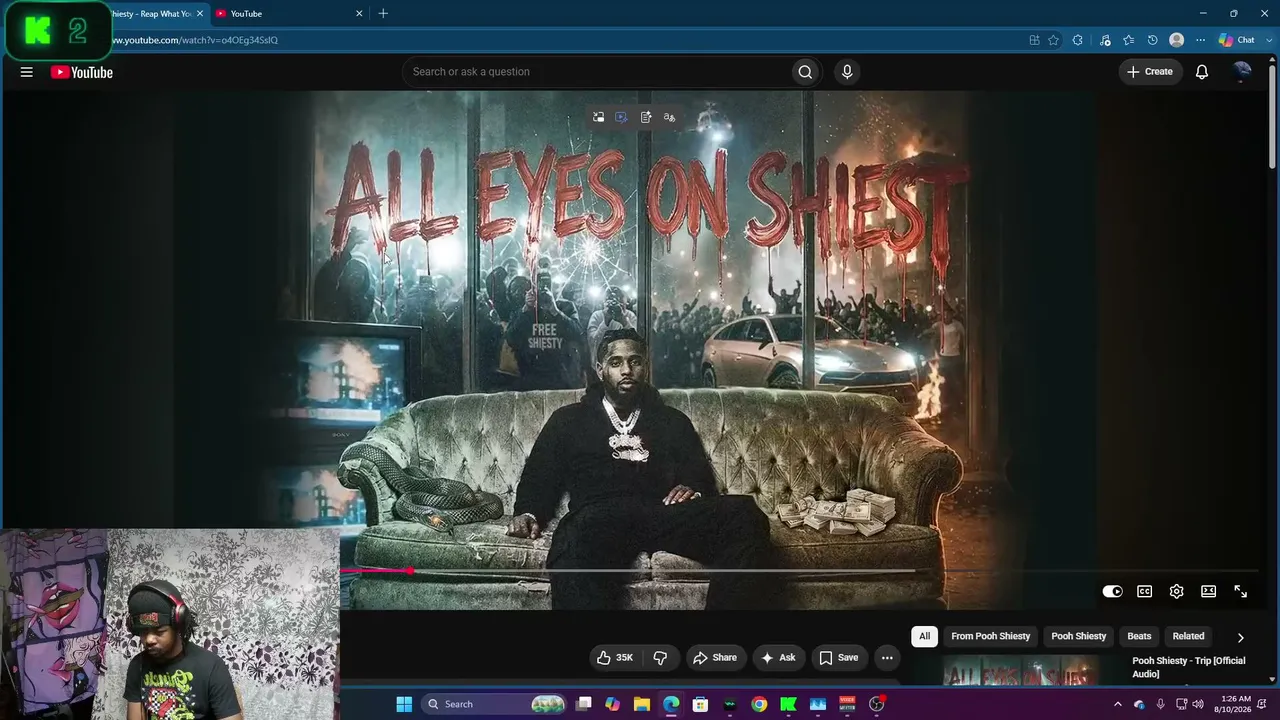Open the system volume control
Image resolution: width=1280 pixels, height=720 pixels.
tap(1198, 704)
